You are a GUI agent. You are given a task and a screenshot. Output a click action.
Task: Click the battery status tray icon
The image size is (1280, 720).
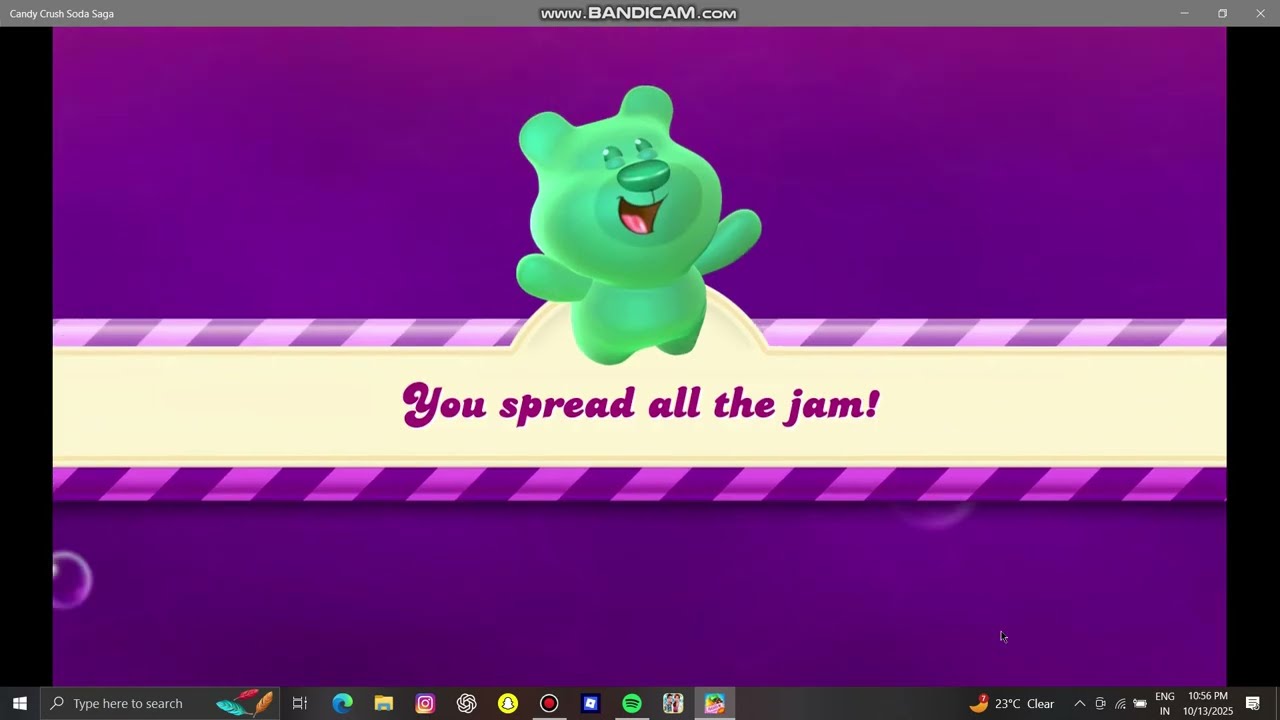pyautogui.click(x=1140, y=703)
